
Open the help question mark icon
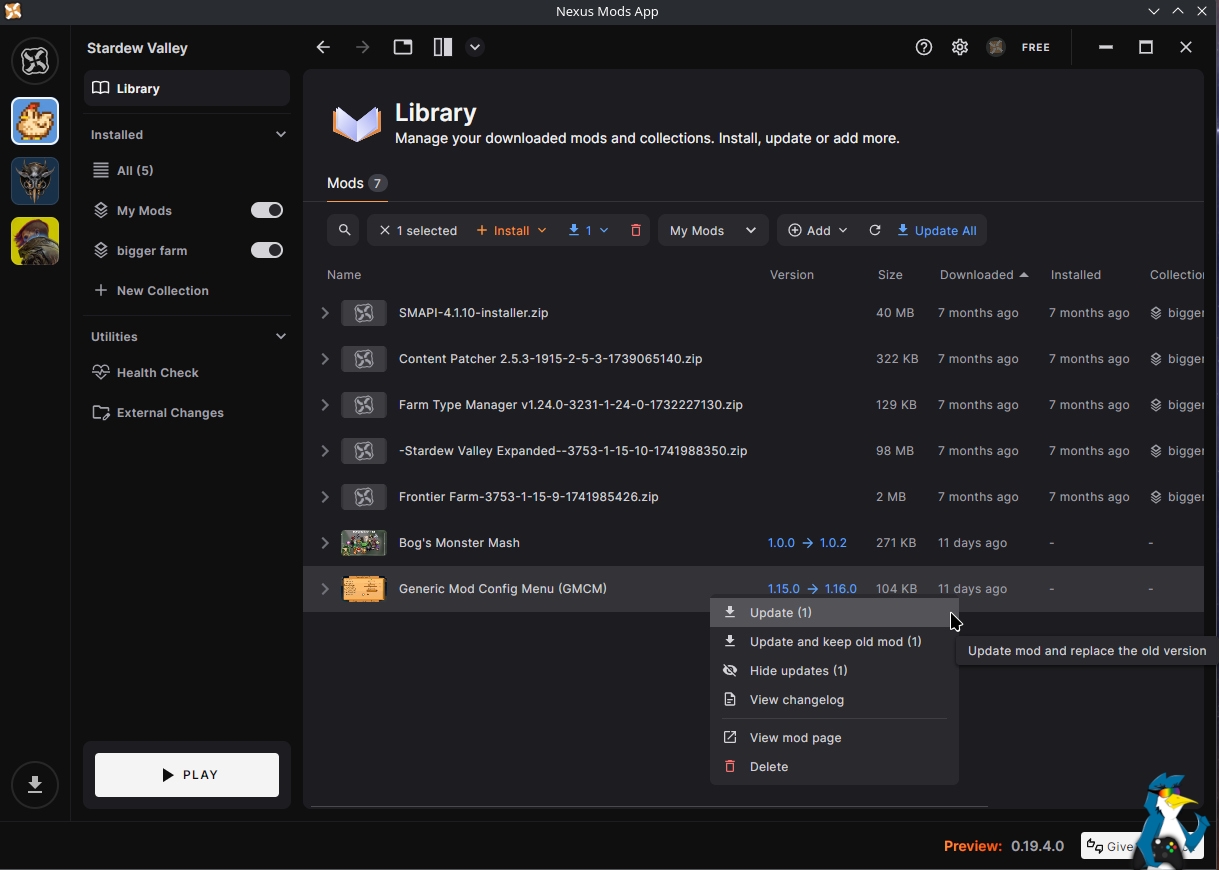pos(924,47)
